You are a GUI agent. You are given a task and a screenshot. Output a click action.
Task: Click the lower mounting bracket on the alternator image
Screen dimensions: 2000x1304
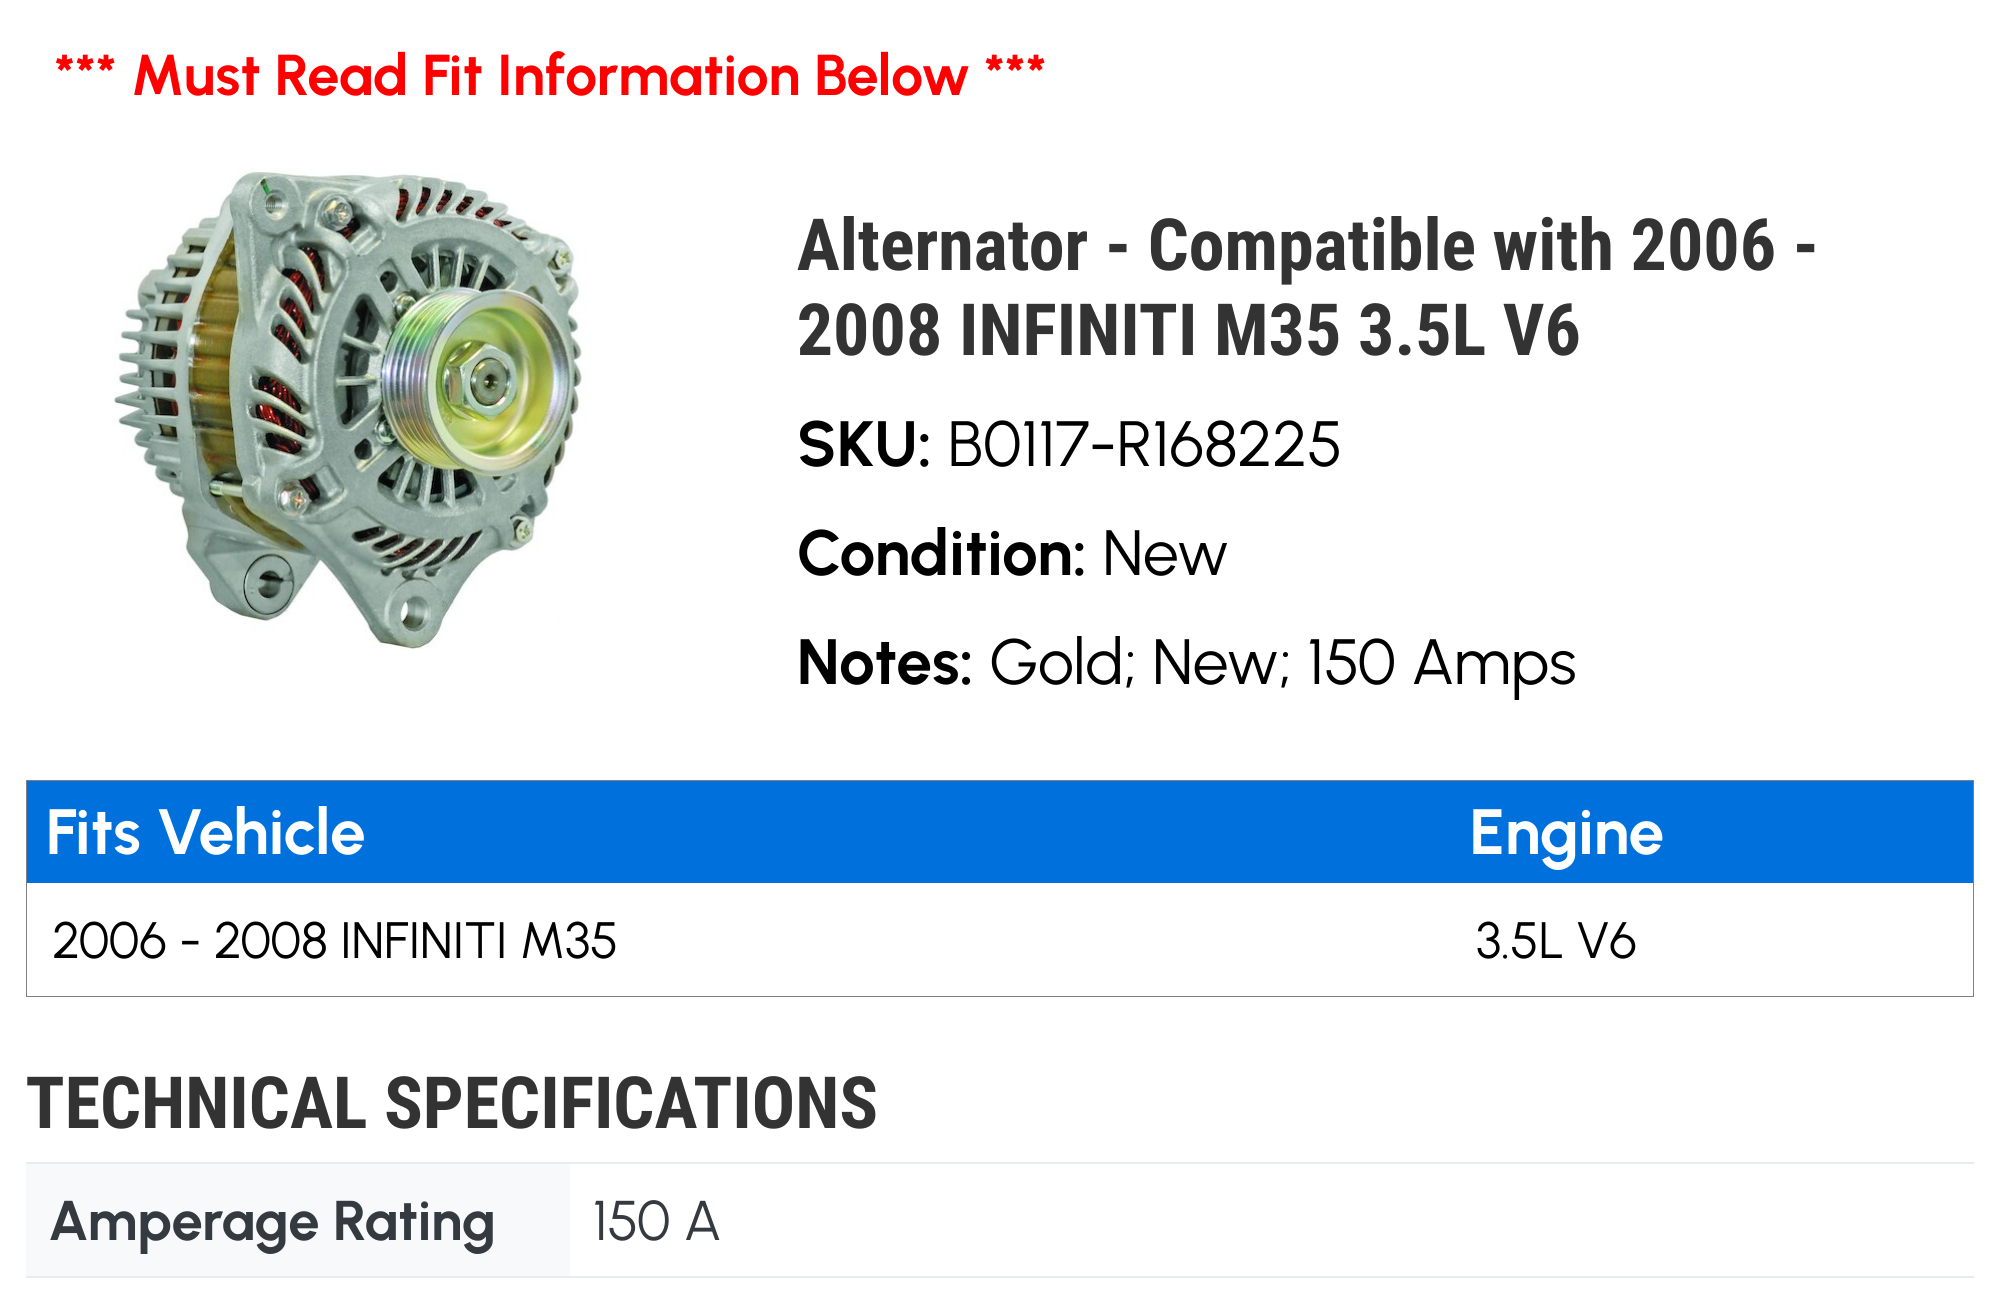tap(400, 612)
